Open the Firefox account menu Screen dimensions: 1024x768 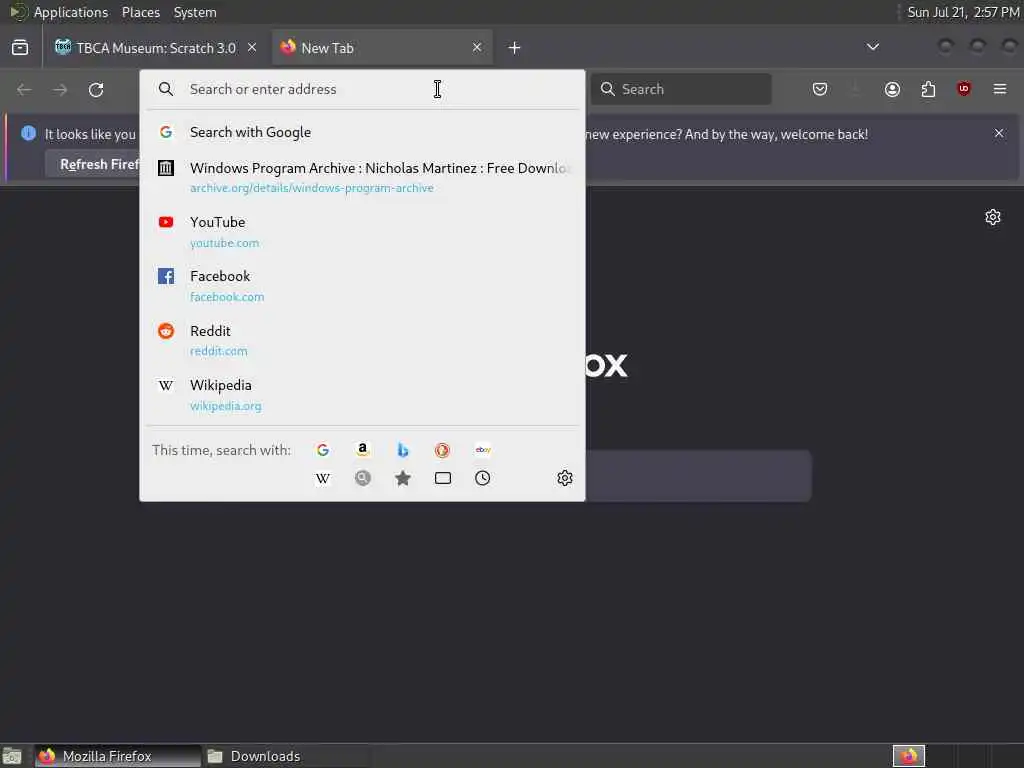point(892,89)
